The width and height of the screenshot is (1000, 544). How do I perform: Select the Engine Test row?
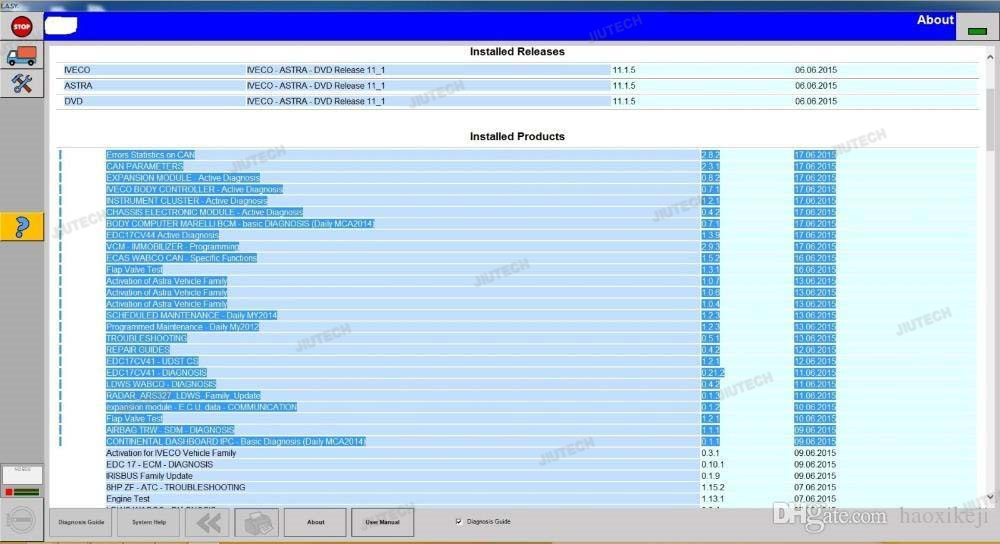[517, 499]
